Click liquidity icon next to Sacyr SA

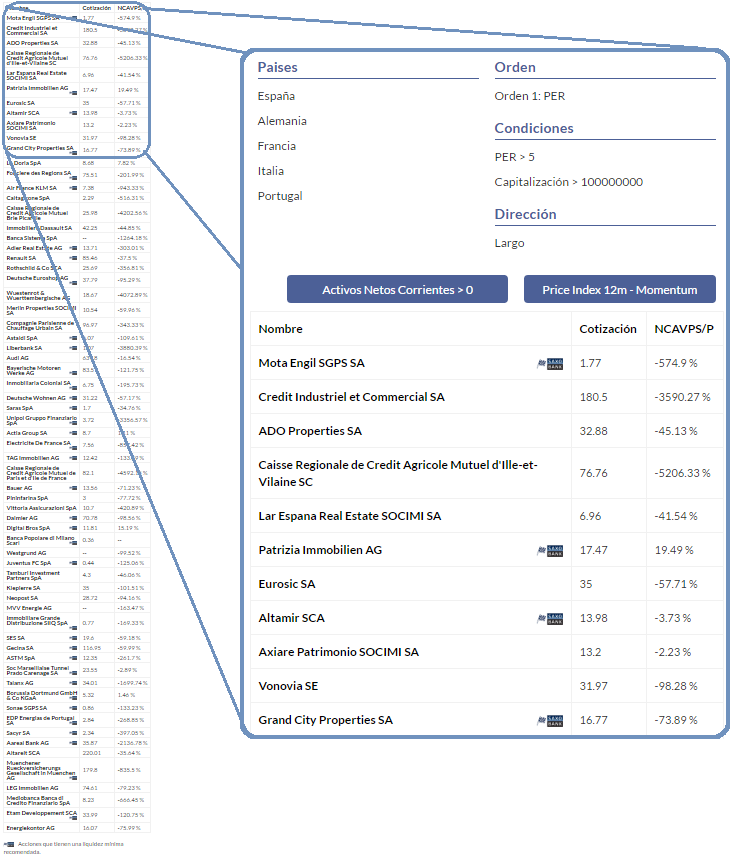click(73, 733)
